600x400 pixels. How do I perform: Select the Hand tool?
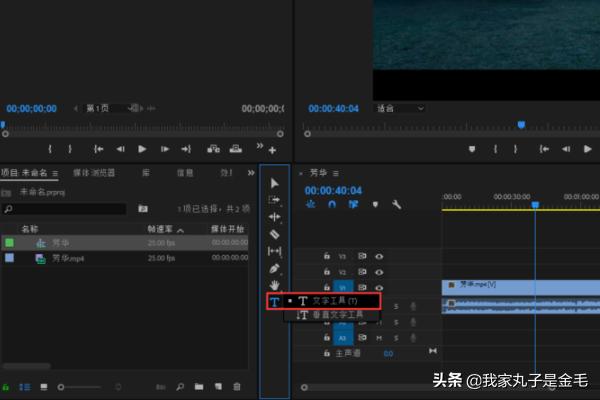[275, 285]
